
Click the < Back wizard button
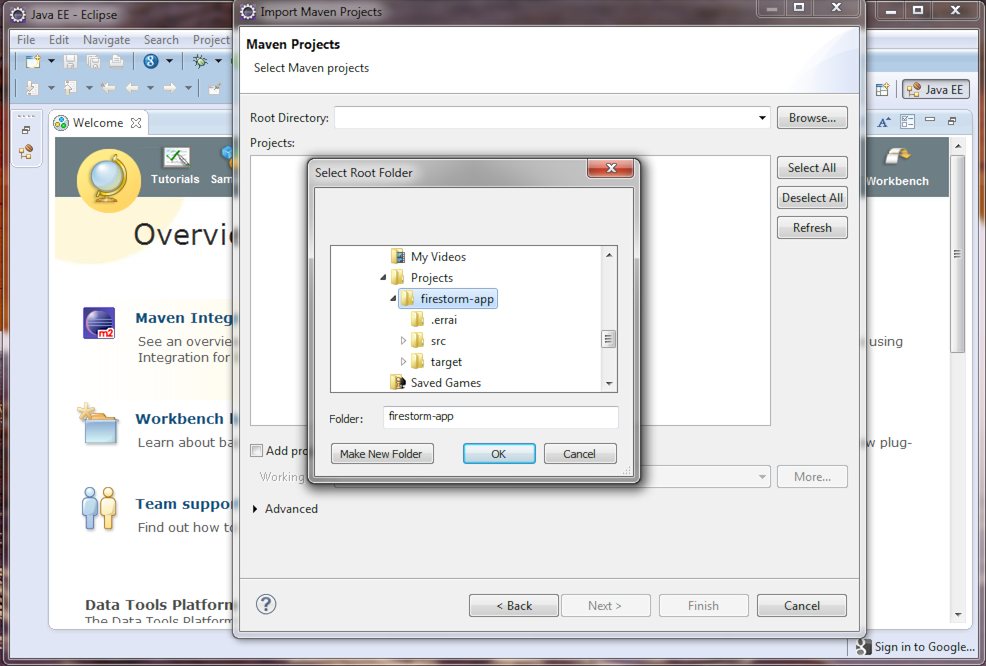[x=514, y=606]
